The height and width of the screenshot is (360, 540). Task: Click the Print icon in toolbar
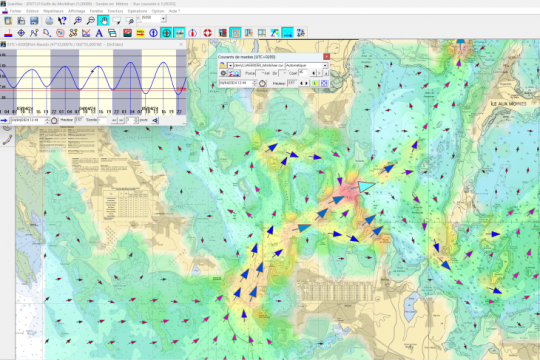pyautogui.click(x=49, y=21)
